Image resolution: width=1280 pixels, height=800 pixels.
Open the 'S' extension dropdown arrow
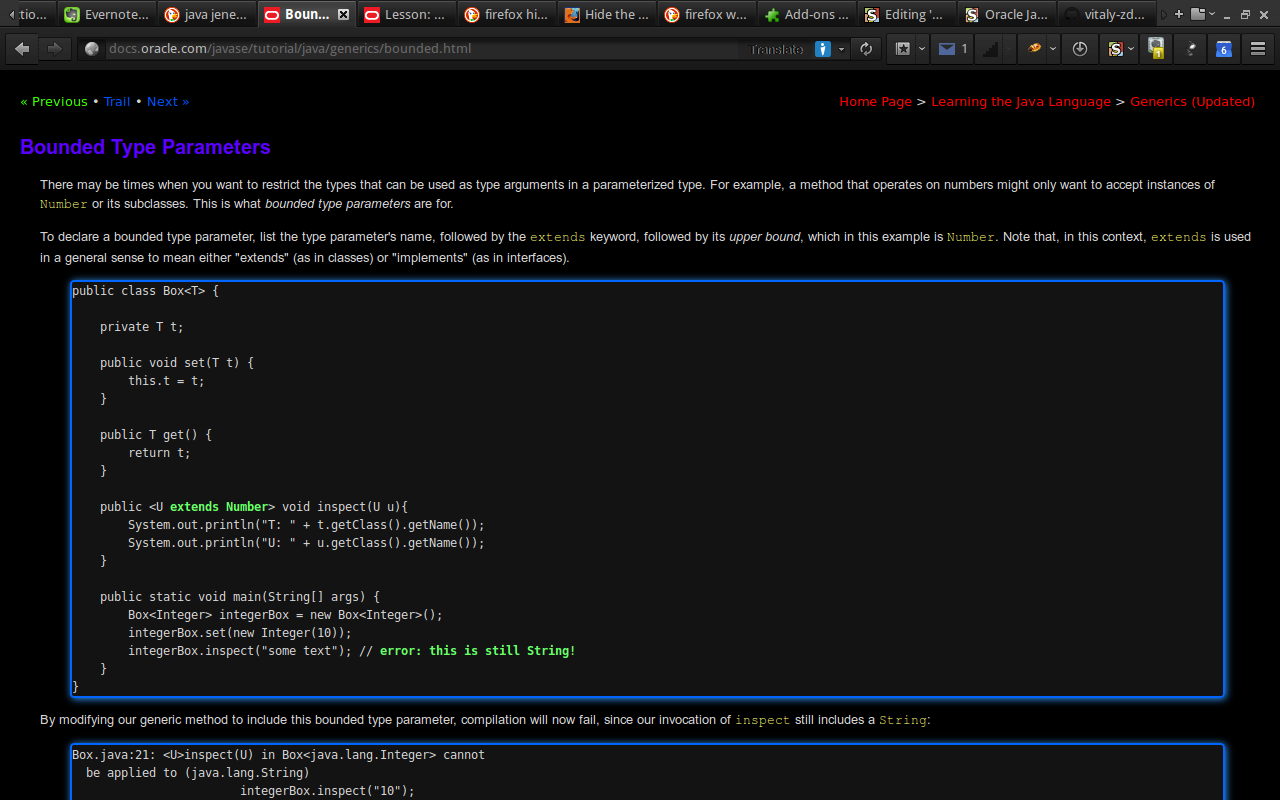(1131, 48)
